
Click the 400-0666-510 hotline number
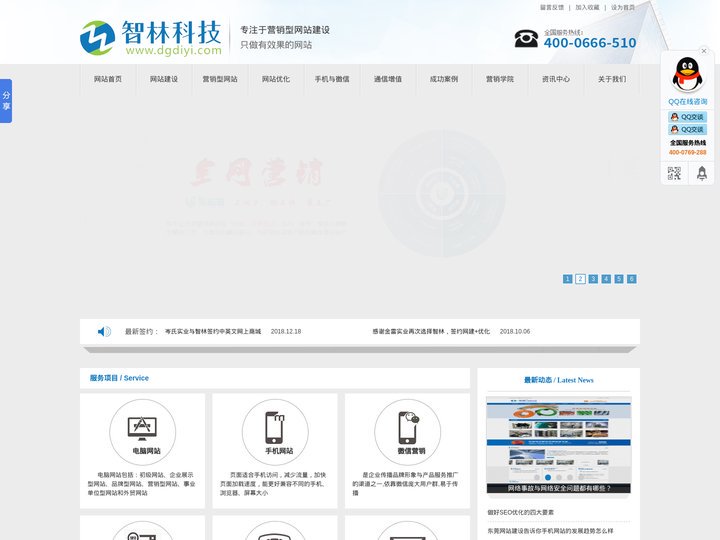point(590,43)
